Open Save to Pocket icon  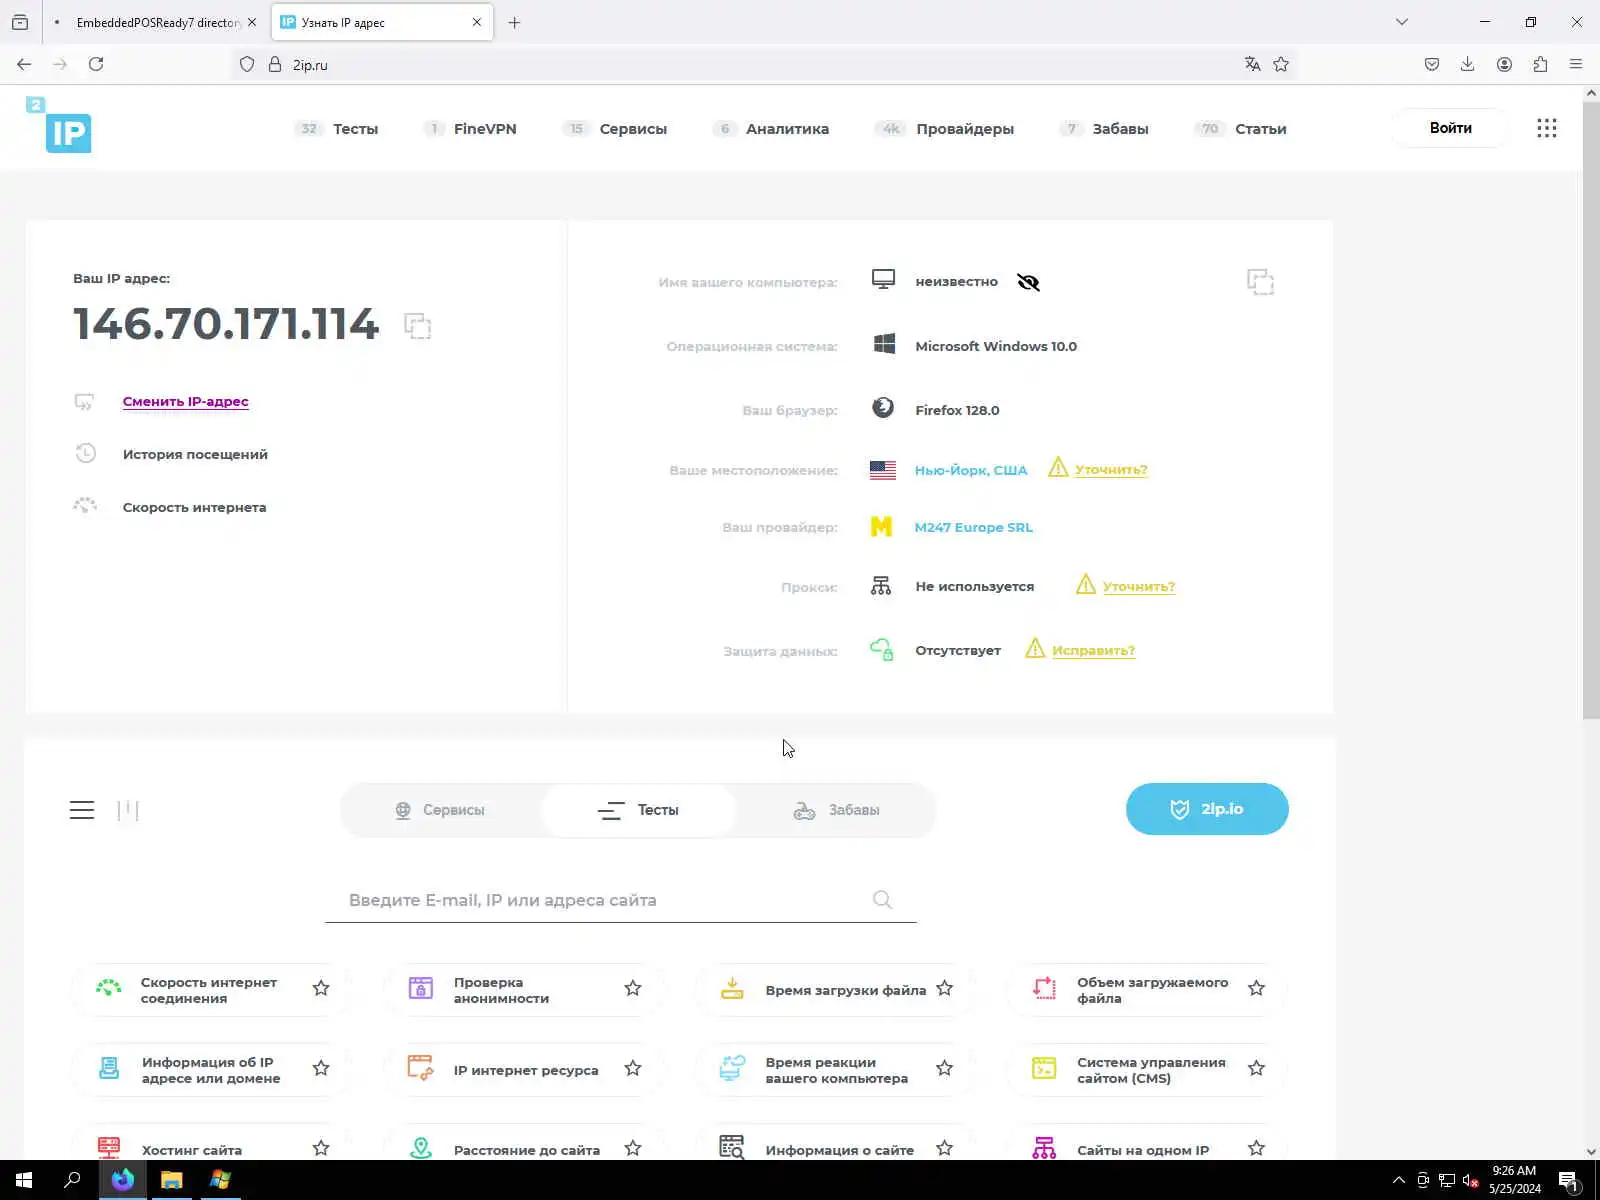[1432, 64]
